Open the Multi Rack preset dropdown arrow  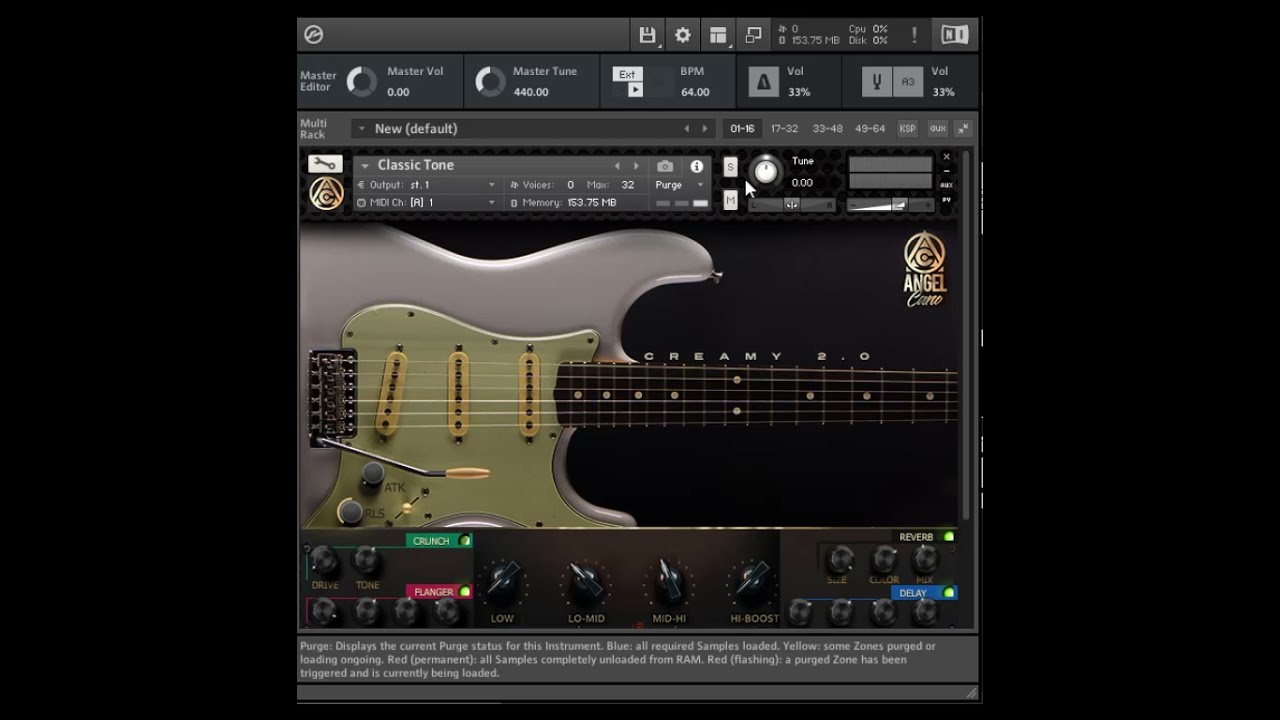click(360, 129)
